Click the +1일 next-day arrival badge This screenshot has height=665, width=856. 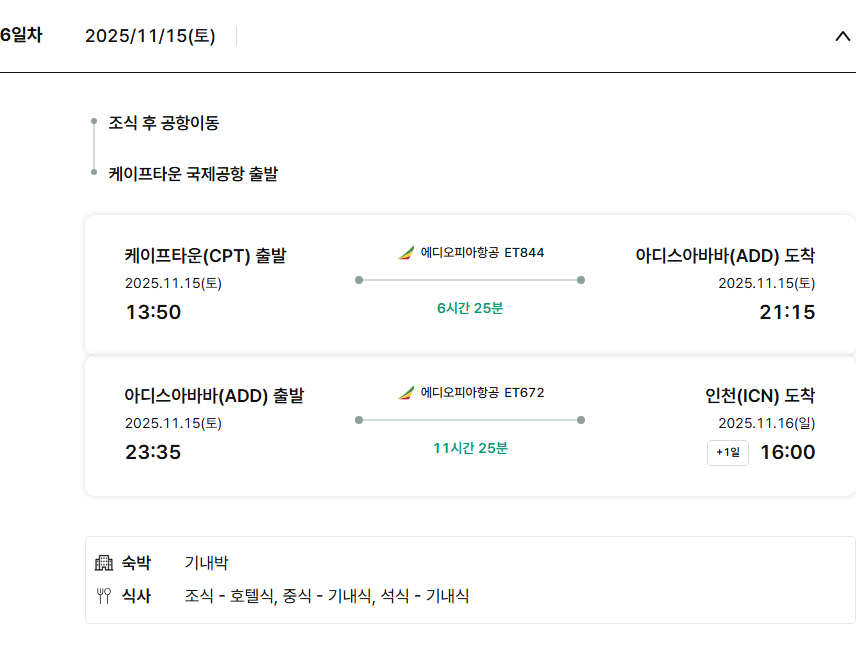tap(727, 453)
